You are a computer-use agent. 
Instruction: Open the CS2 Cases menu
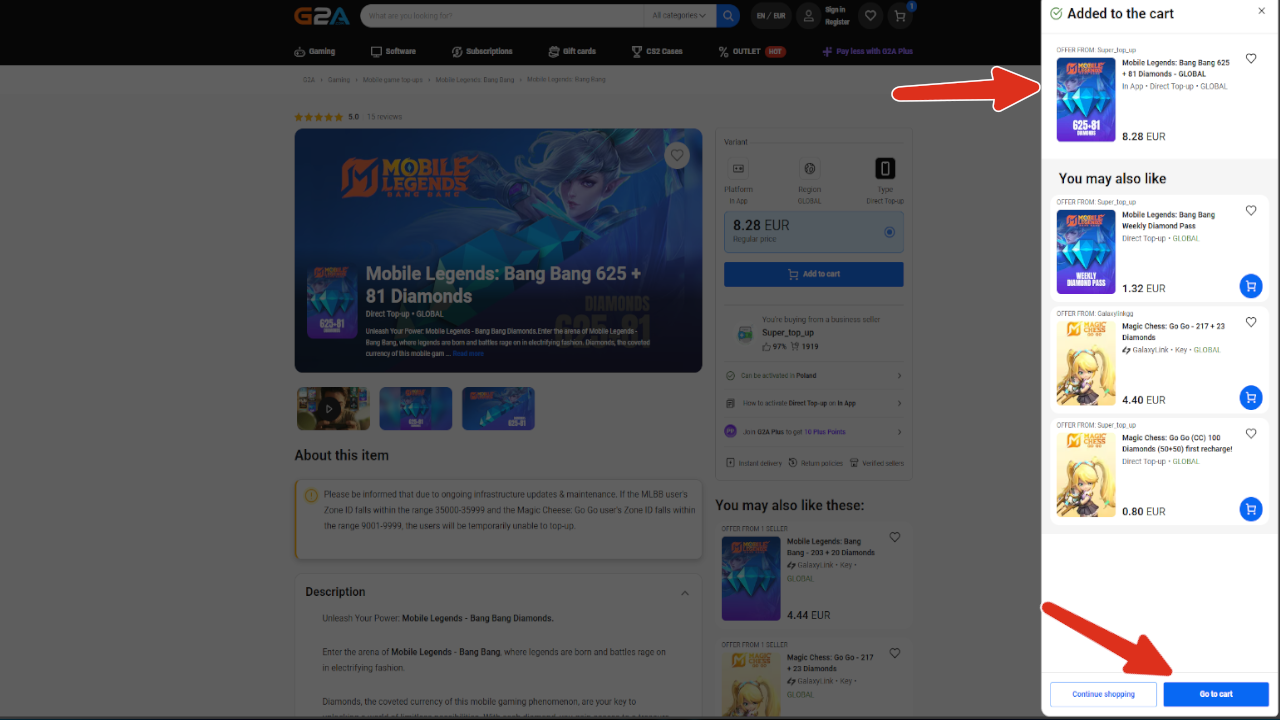657,51
